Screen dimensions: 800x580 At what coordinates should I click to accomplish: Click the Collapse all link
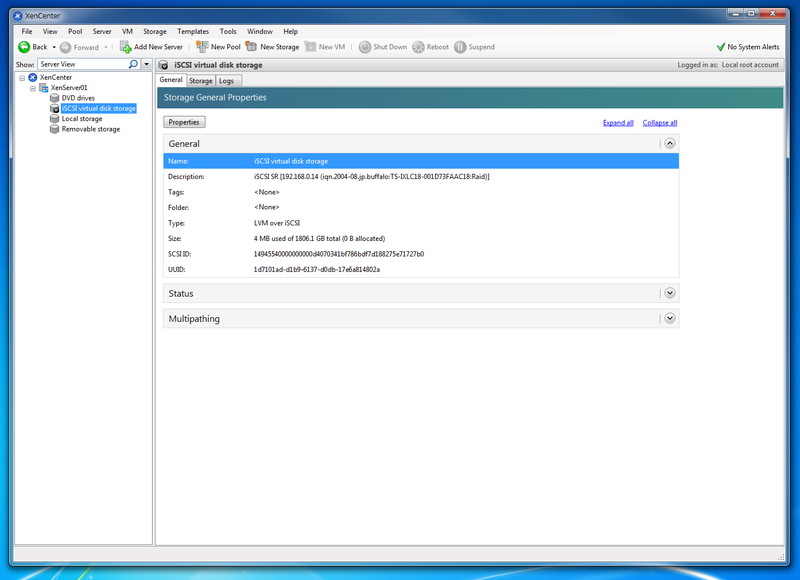coord(660,122)
